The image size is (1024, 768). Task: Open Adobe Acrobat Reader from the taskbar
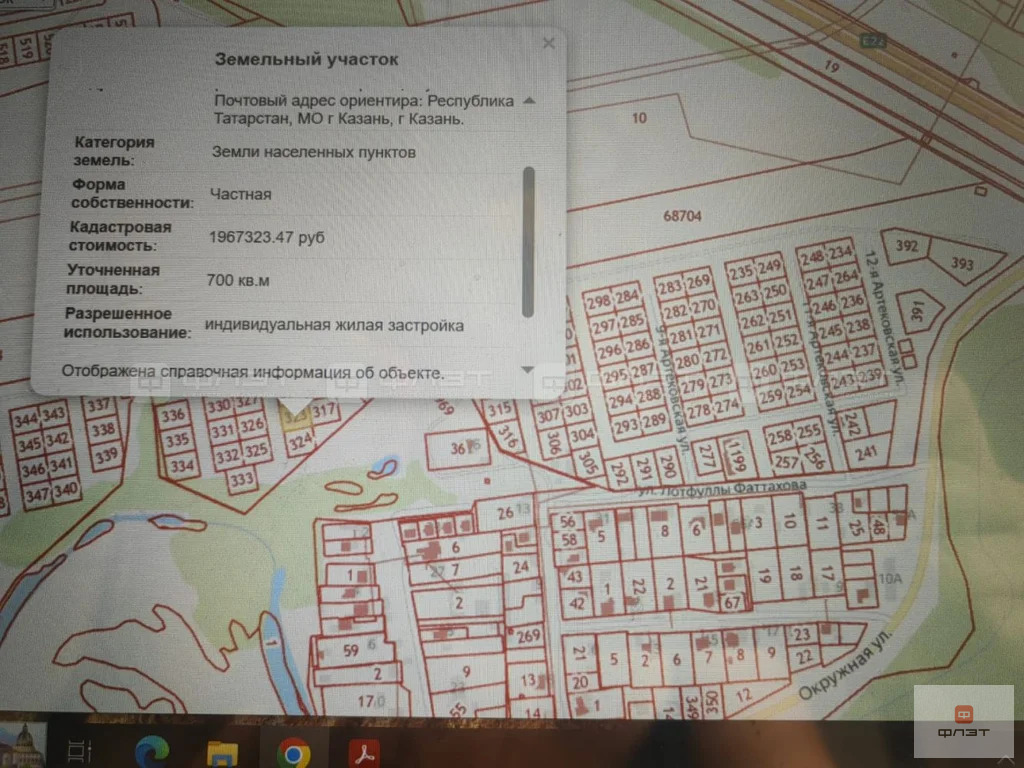click(x=364, y=753)
